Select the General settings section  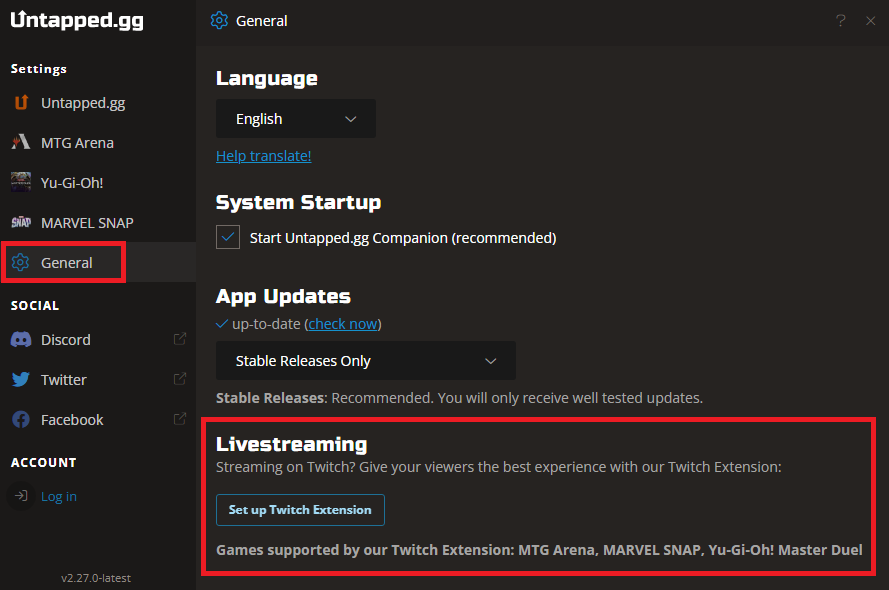click(x=98, y=262)
